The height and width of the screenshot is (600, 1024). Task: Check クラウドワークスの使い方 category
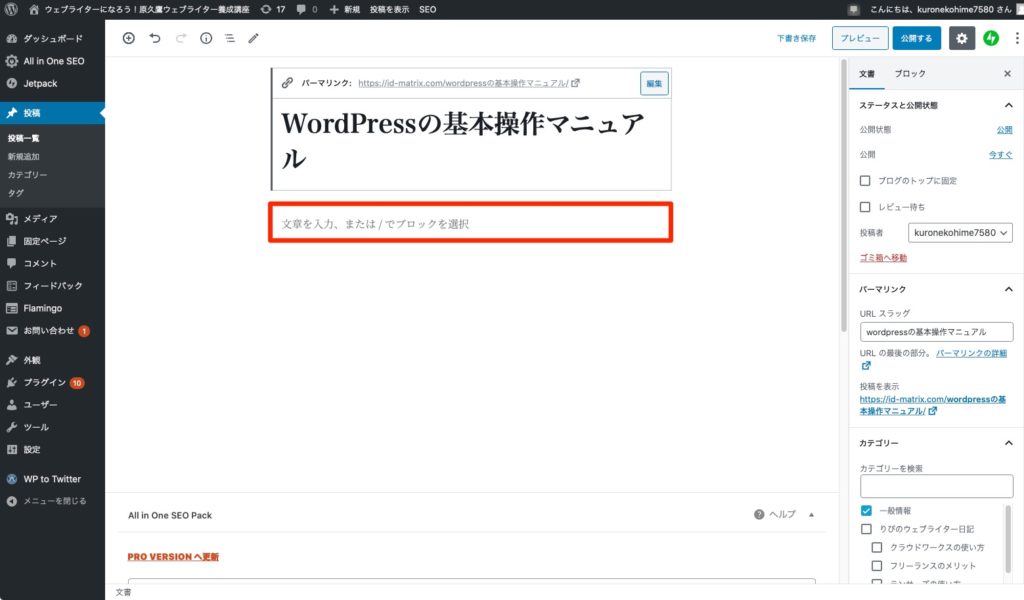tap(877, 547)
